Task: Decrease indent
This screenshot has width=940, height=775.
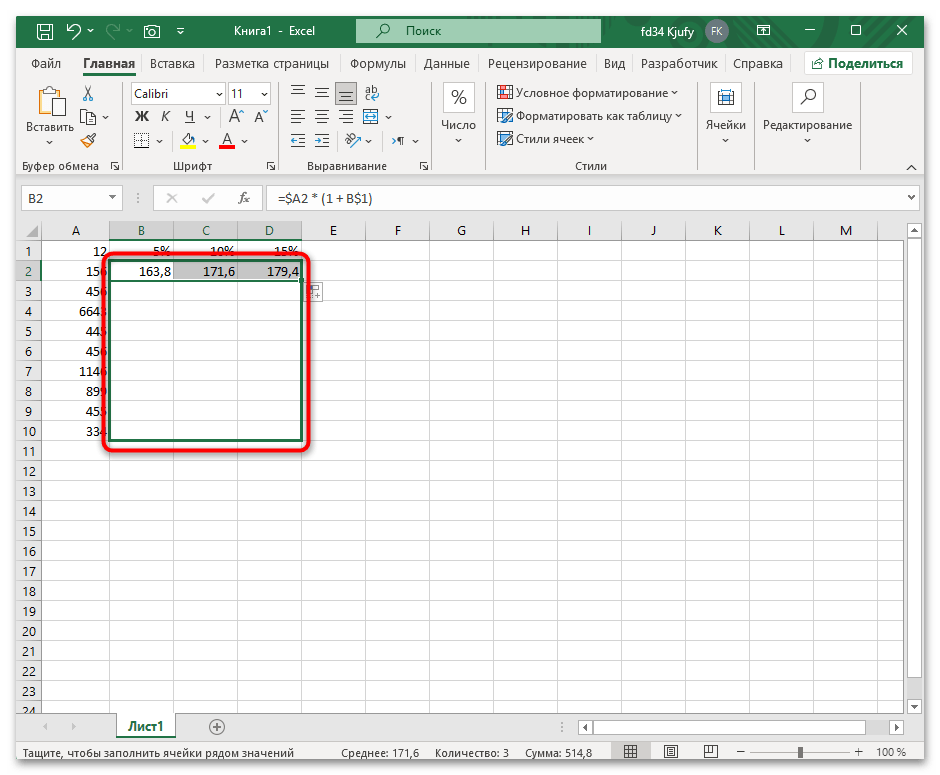Action: (x=298, y=141)
